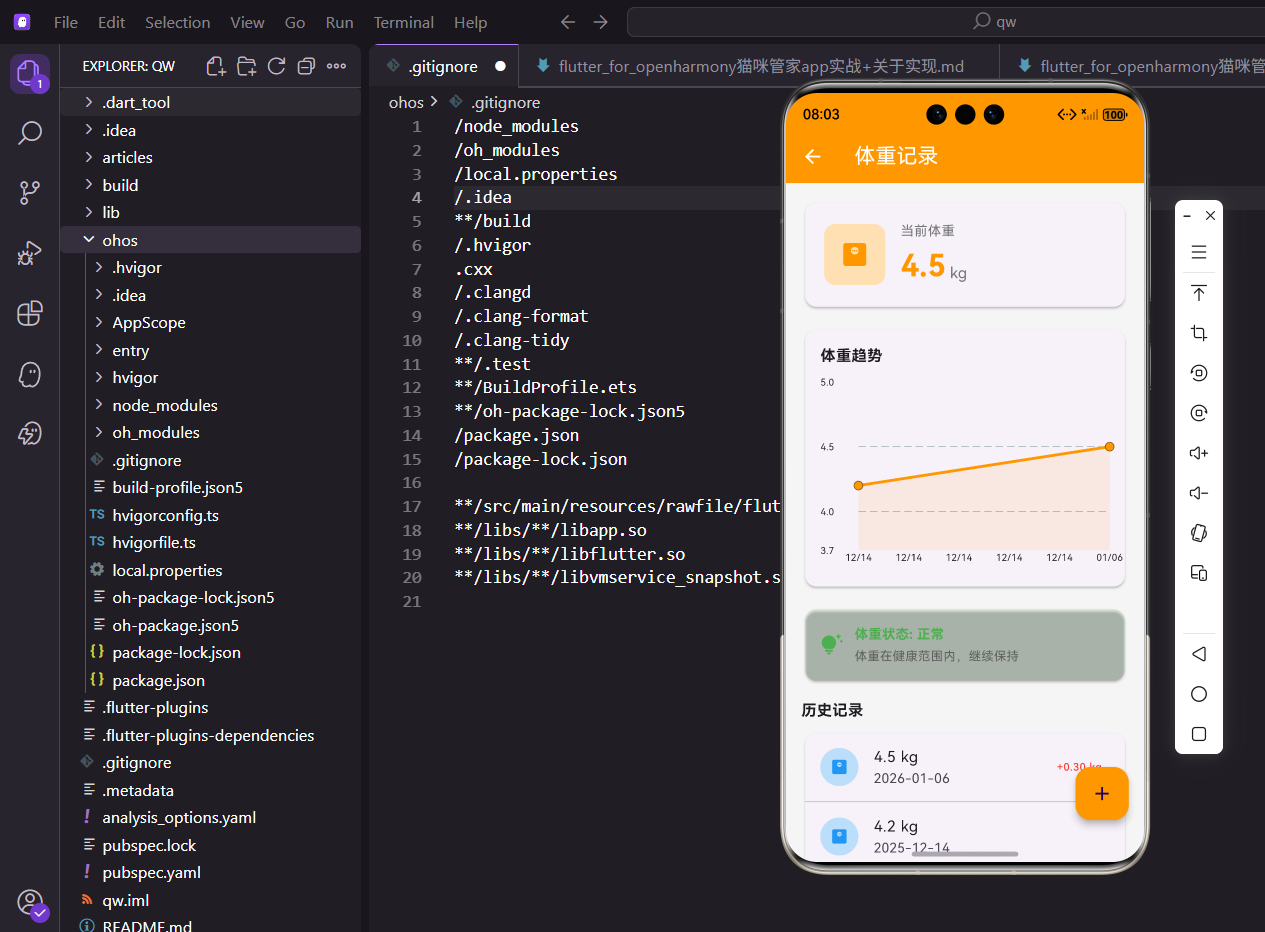The image size is (1265, 932).
Task: Open the Source Control view
Action: pyautogui.click(x=30, y=193)
